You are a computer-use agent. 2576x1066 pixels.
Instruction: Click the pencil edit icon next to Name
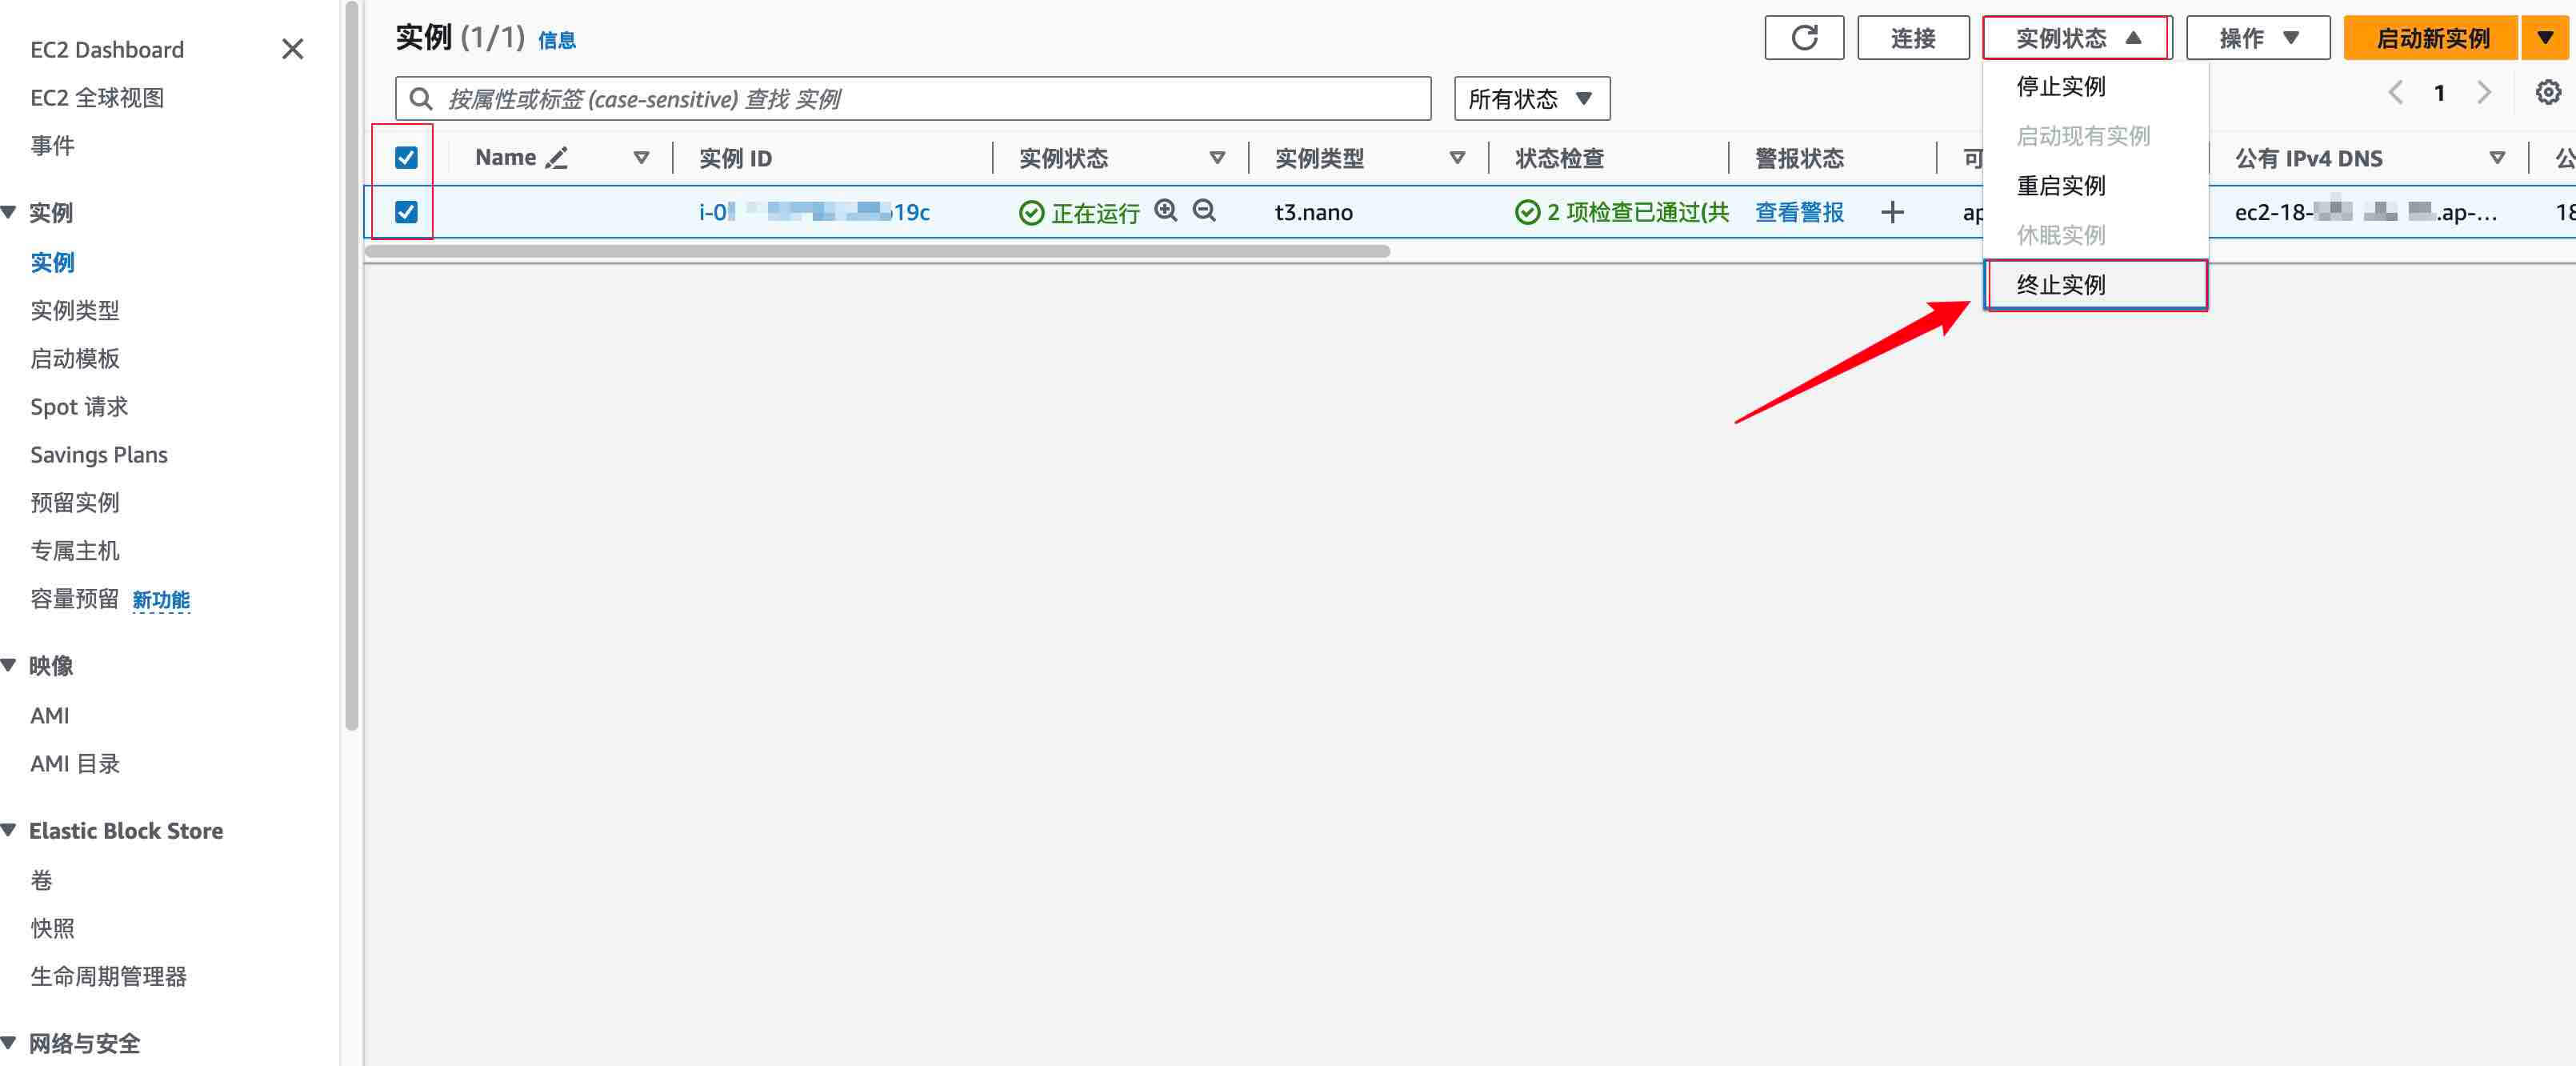tap(557, 158)
